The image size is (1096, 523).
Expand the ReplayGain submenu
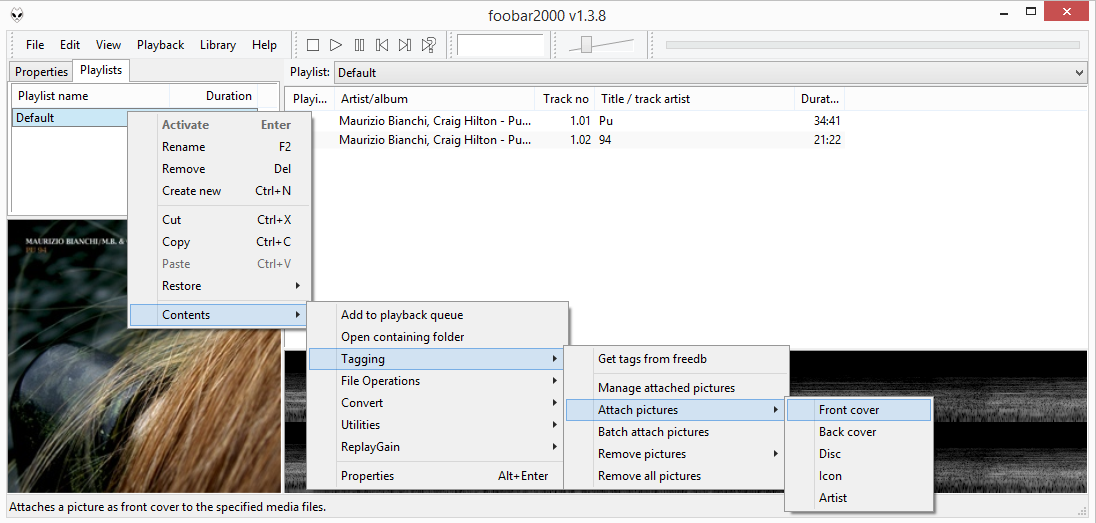click(x=438, y=447)
